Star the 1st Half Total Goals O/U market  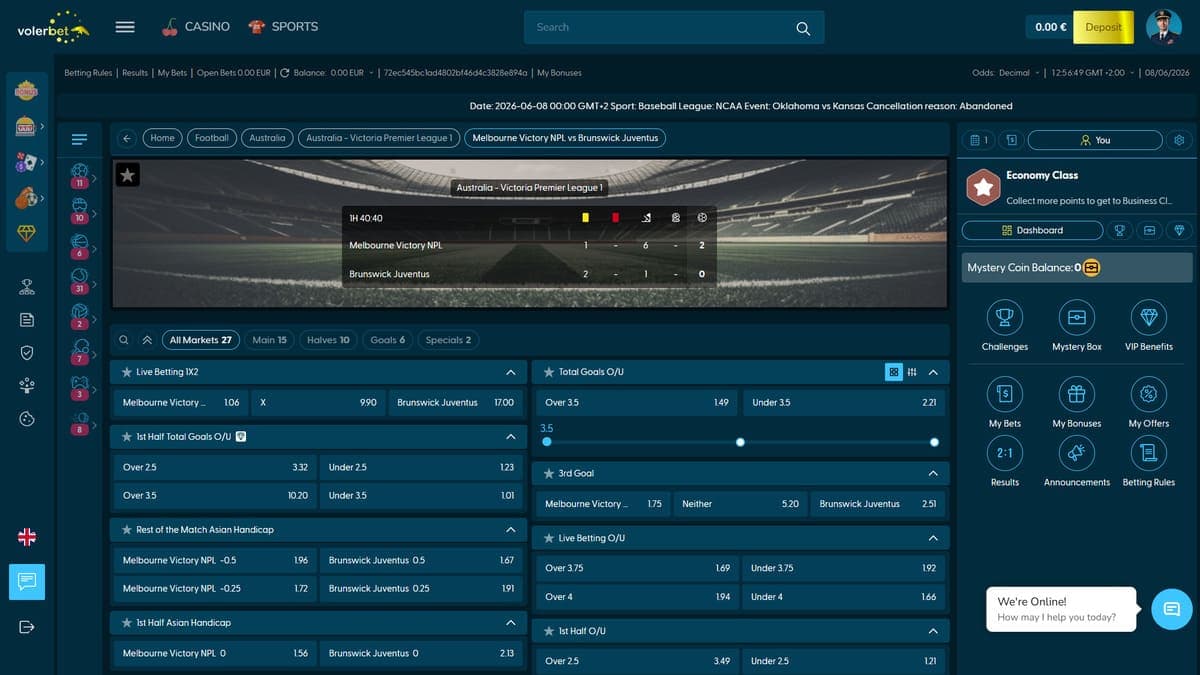pos(127,437)
